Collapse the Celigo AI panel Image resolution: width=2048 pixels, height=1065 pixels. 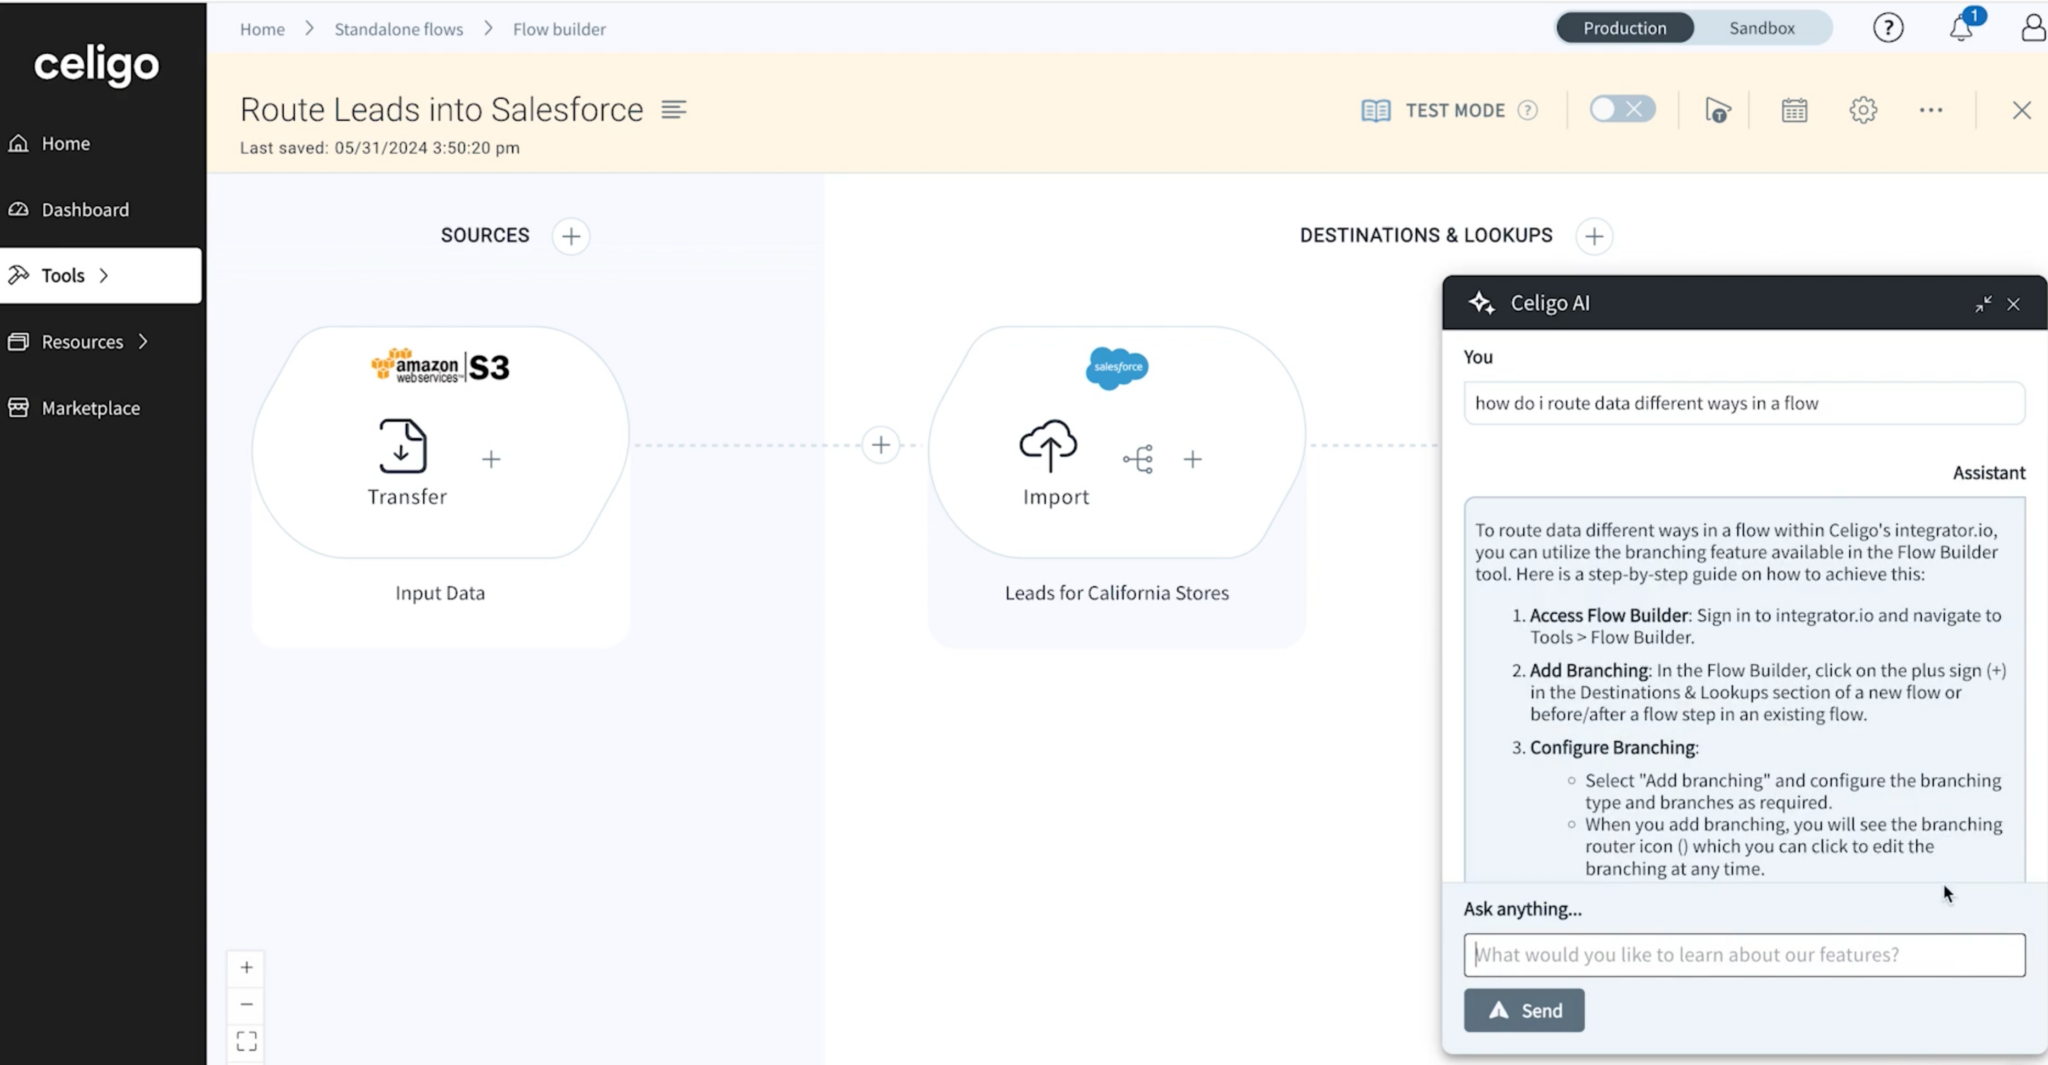coord(1981,304)
